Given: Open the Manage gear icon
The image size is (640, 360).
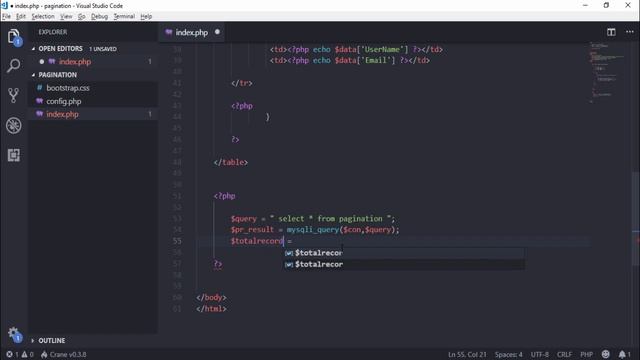Looking at the screenshot, I should 14,334.
